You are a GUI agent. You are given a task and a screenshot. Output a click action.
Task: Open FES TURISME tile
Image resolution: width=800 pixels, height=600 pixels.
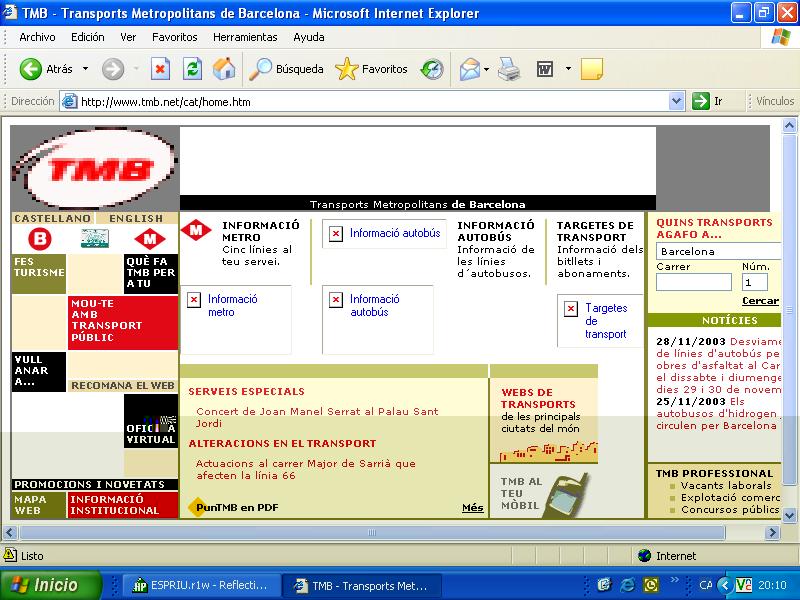pyautogui.click(x=39, y=273)
